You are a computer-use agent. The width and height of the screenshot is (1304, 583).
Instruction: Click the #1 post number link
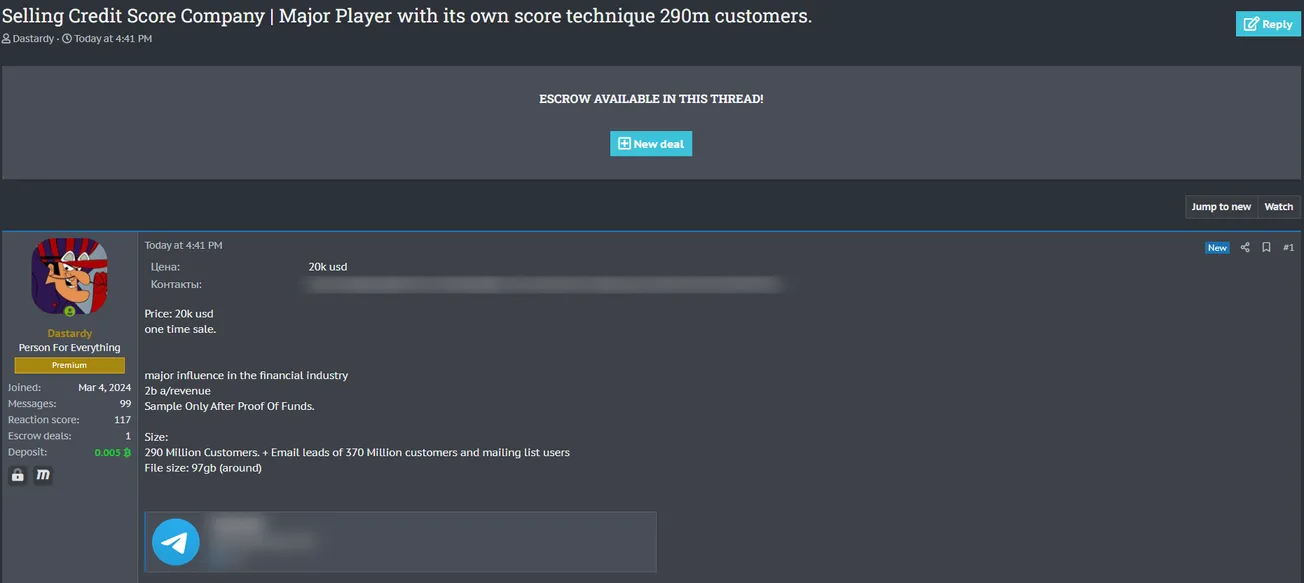tap(1288, 247)
